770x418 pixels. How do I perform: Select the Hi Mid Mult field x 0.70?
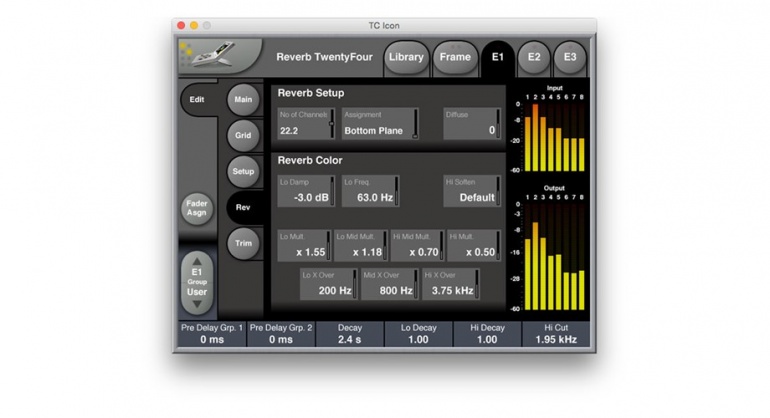tap(418, 245)
